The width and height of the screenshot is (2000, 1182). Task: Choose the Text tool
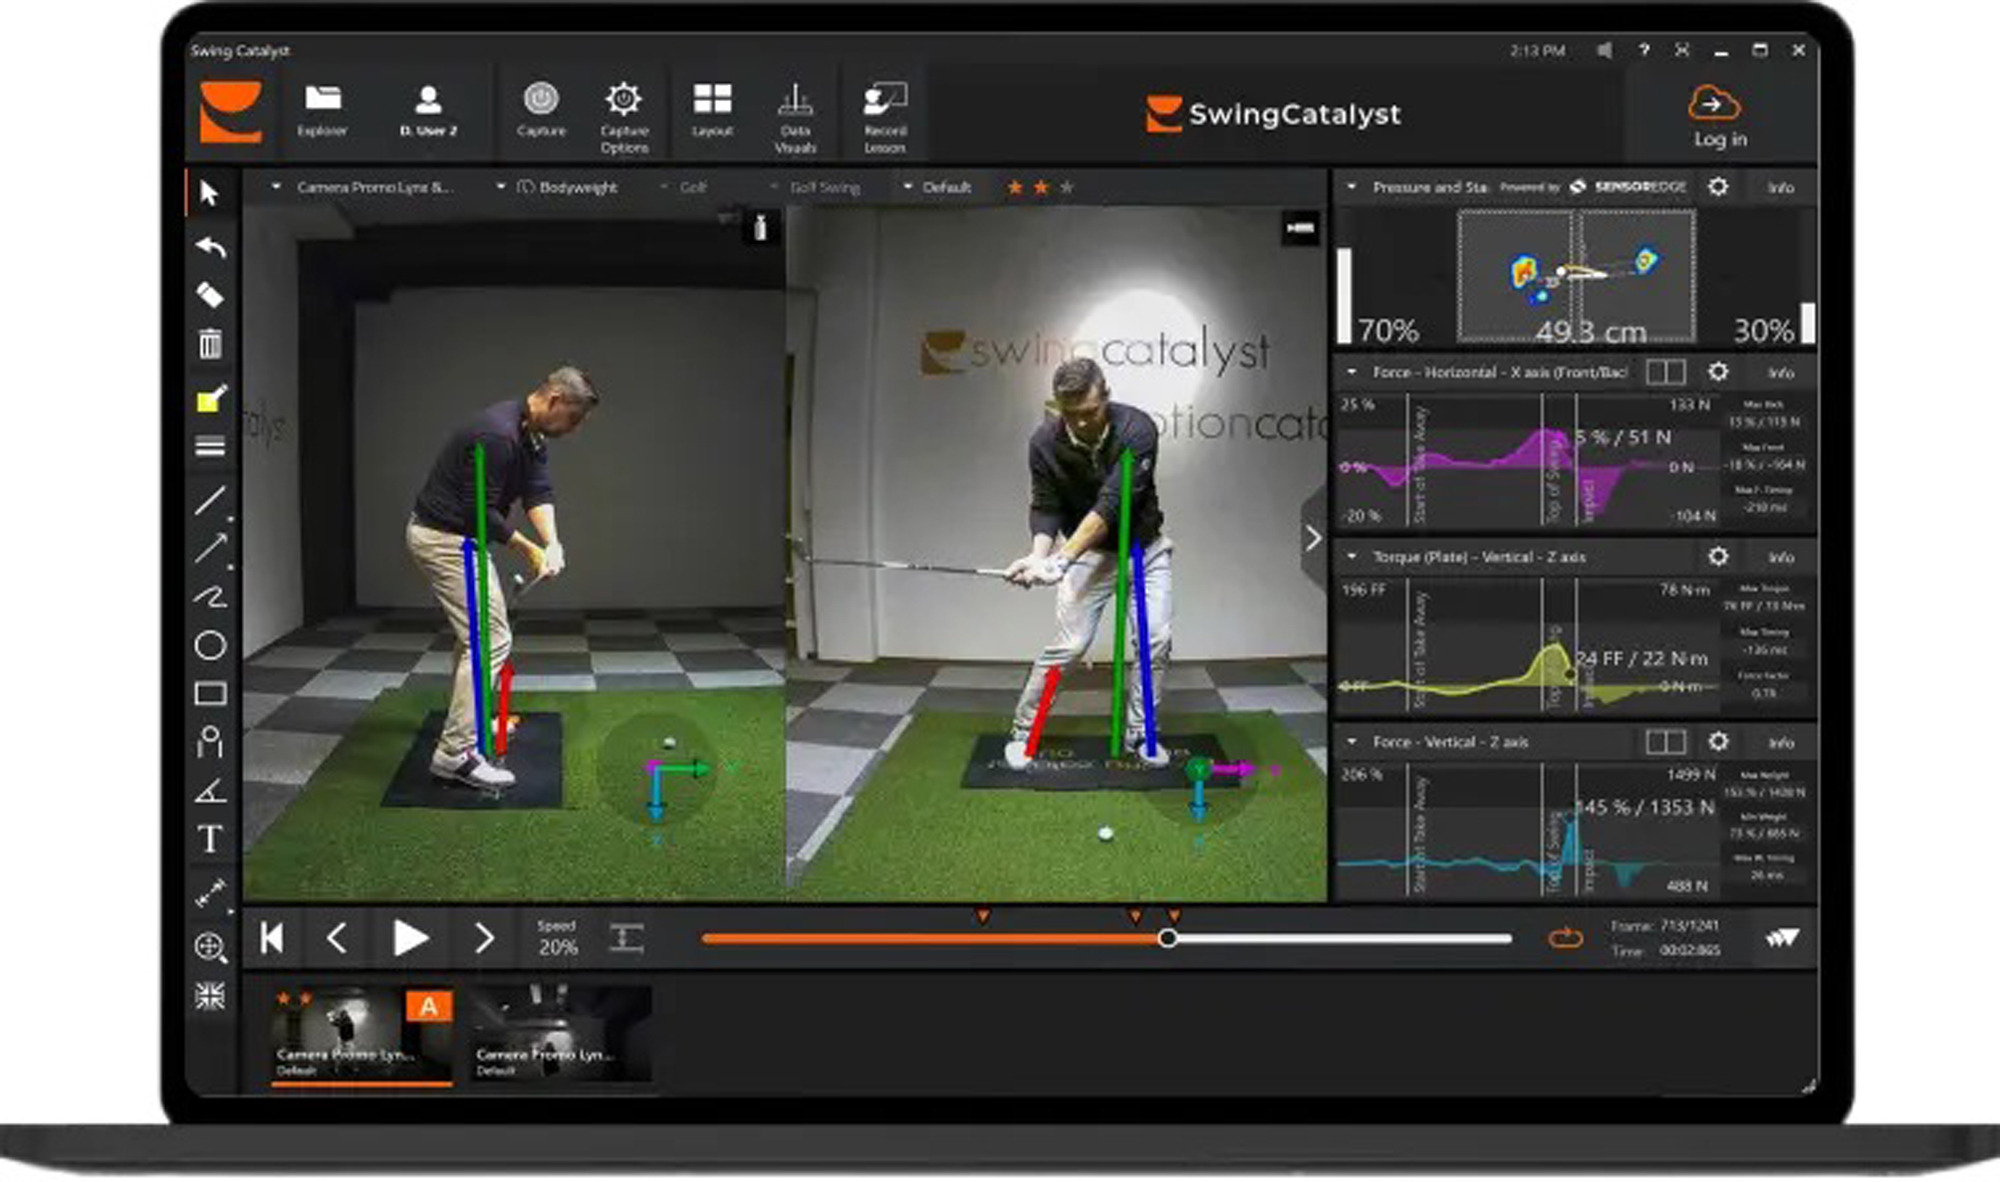tap(210, 839)
